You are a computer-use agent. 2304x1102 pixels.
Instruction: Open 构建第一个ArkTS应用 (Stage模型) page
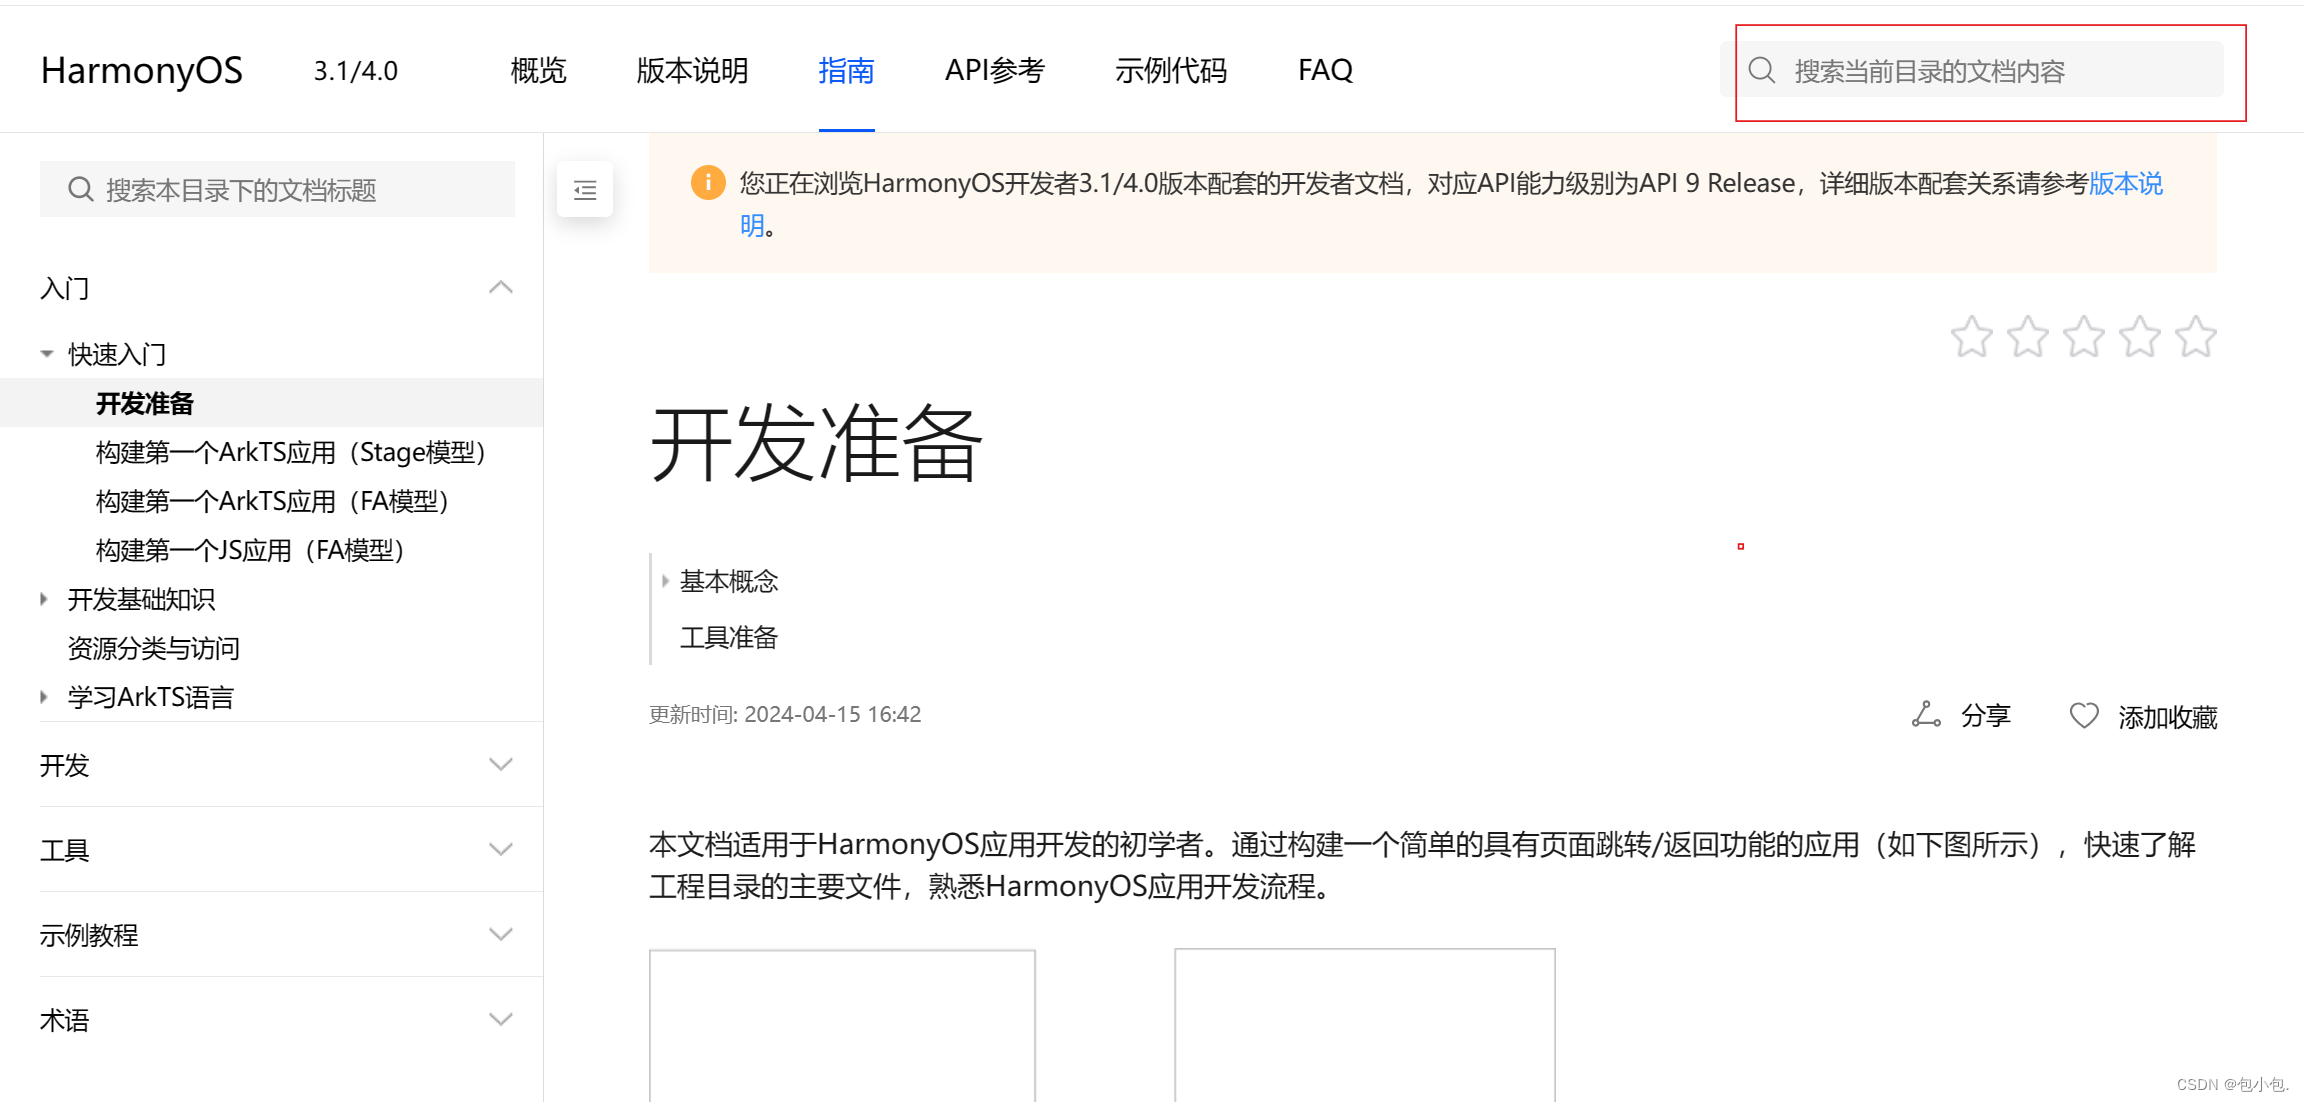(290, 452)
